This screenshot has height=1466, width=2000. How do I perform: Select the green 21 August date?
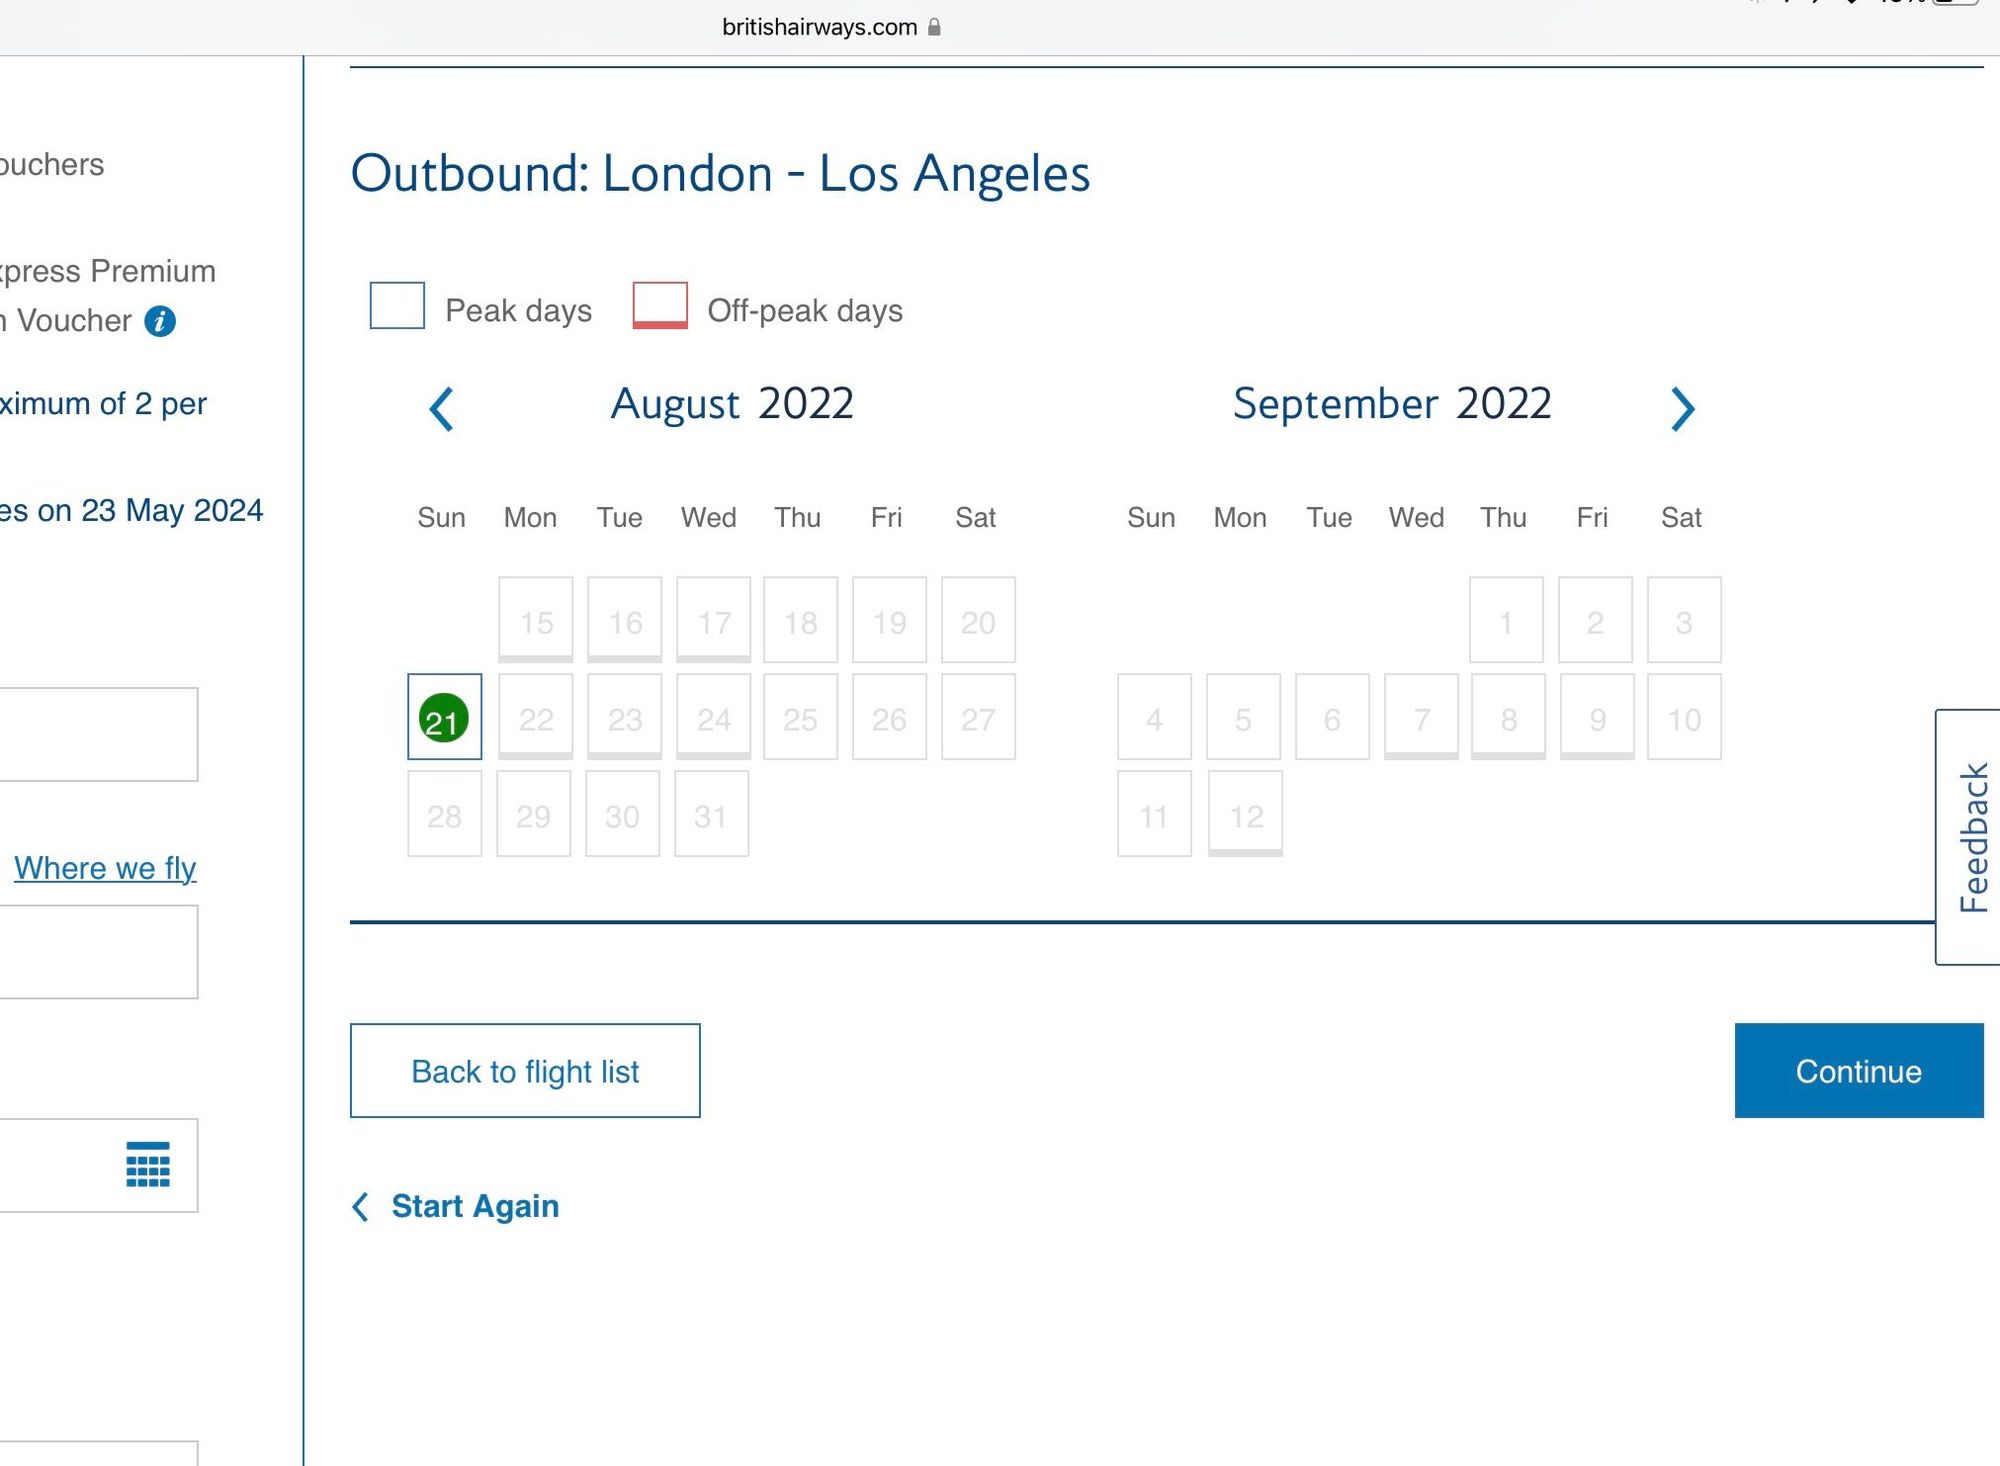click(444, 717)
